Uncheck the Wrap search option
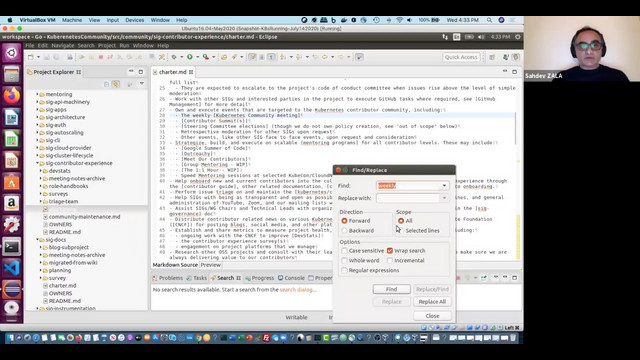 pyautogui.click(x=390, y=251)
